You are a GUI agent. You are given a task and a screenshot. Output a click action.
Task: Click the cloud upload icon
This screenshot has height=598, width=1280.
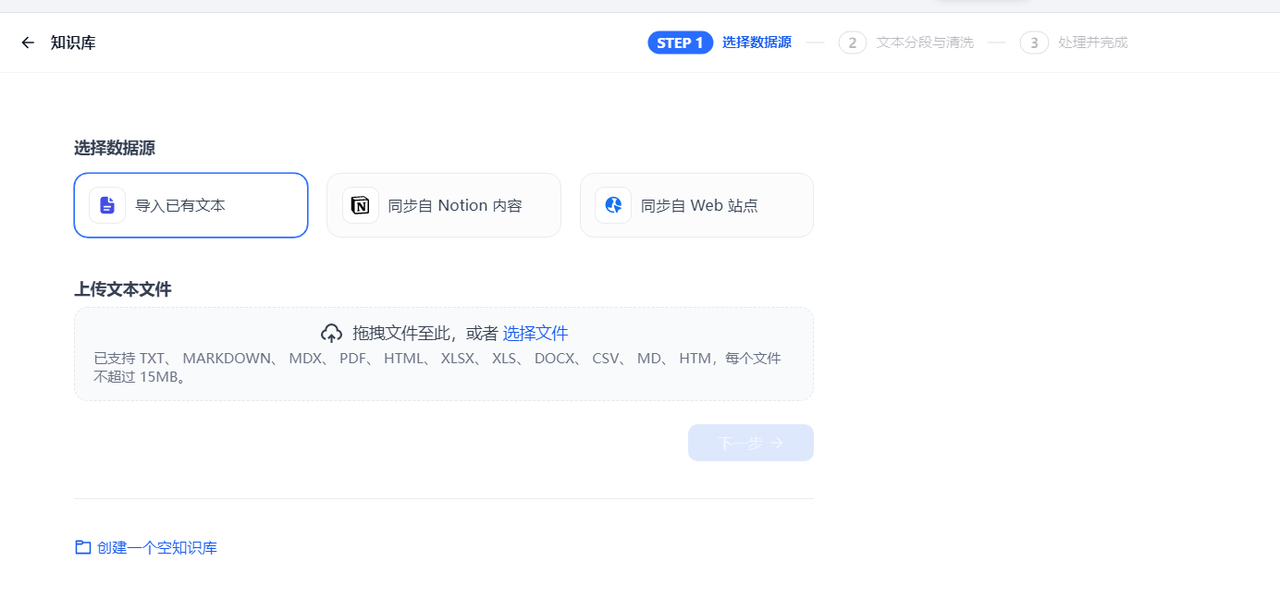pyautogui.click(x=331, y=333)
